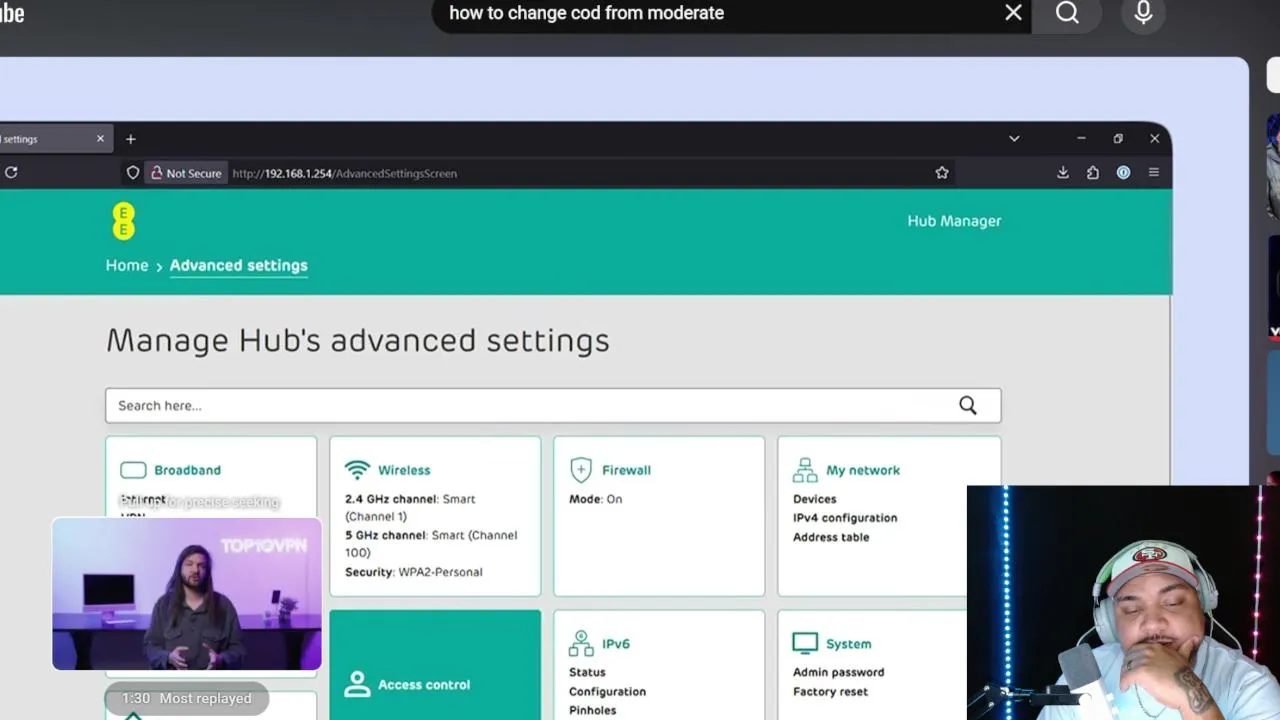The image size is (1280, 720).
Task: Click the EE logo
Action: (x=123, y=221)
